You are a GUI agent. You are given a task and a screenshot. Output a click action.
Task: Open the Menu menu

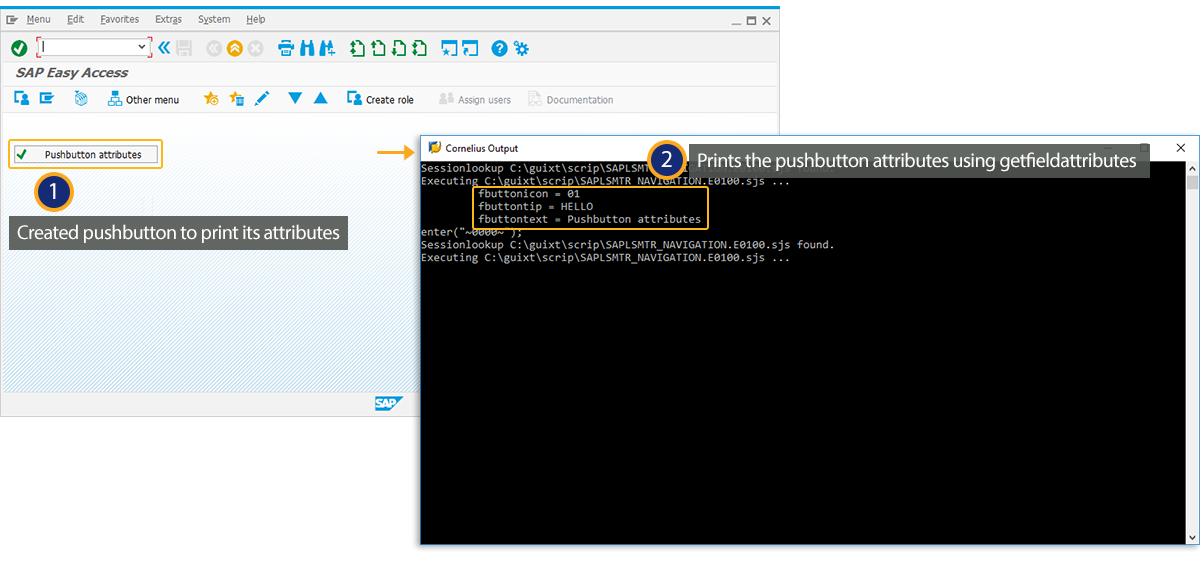pos(38,19)
